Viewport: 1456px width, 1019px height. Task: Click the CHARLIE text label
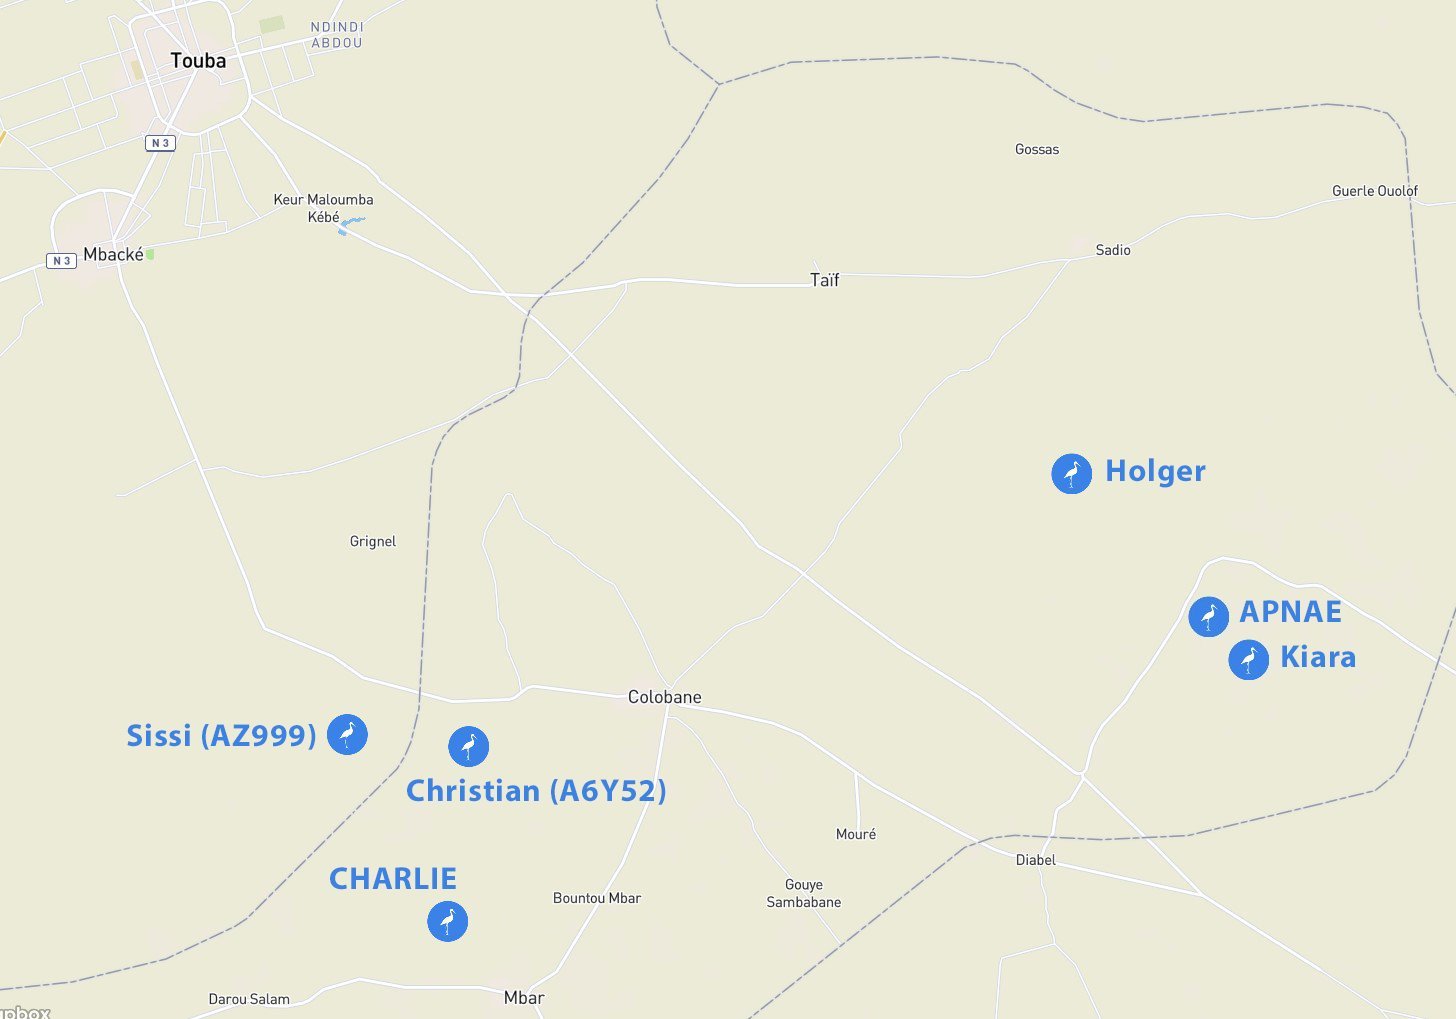(x=393, y=879)
